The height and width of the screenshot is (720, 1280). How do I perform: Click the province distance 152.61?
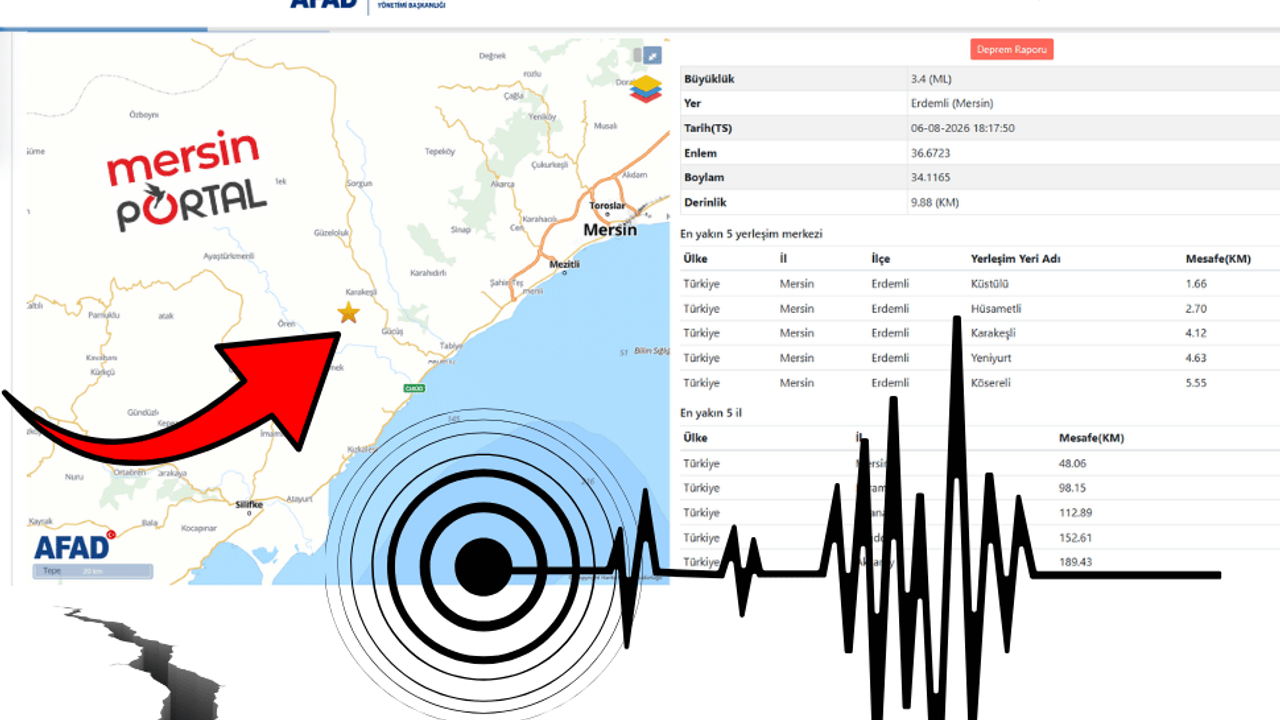pos(1075,538)
